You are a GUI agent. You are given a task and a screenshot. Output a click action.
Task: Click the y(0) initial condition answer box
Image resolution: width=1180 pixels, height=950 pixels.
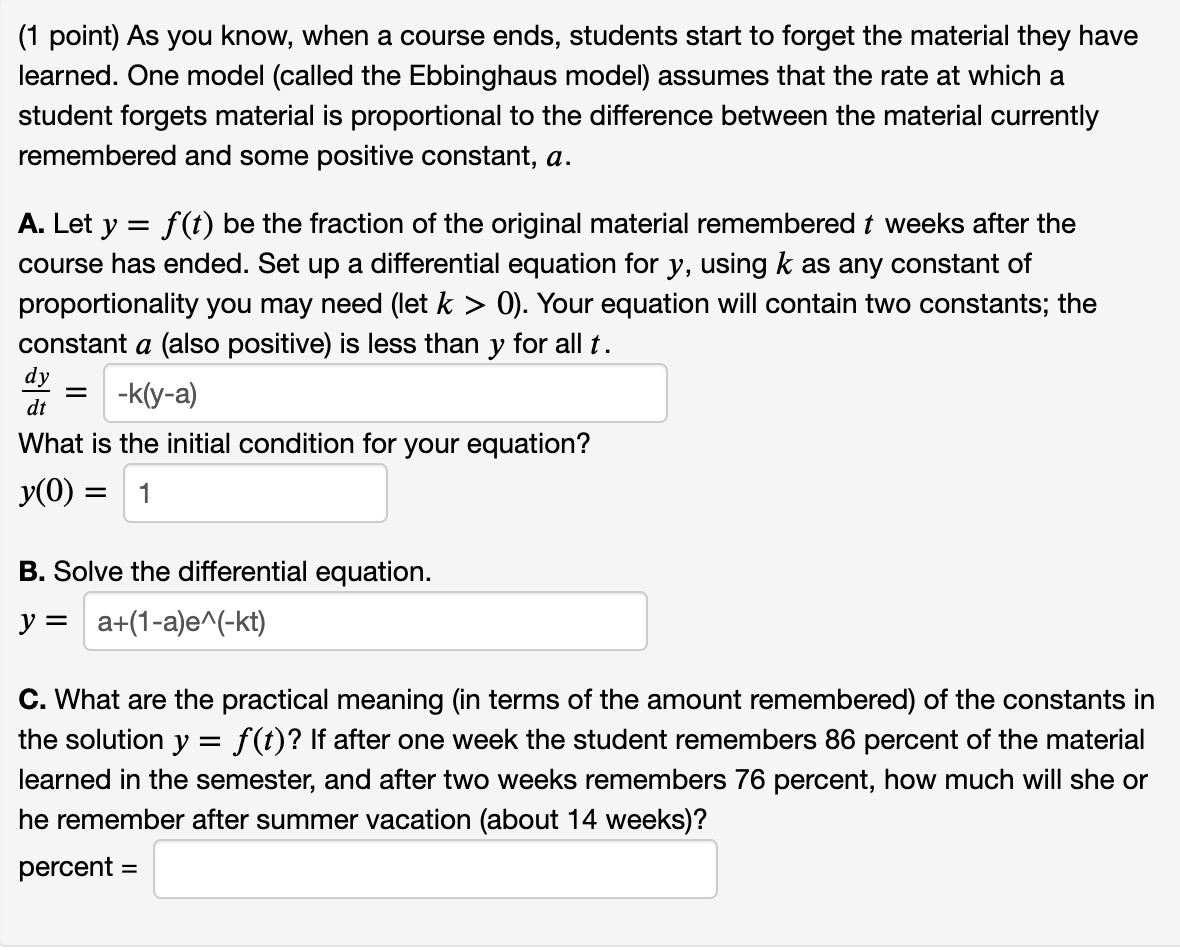coord(255,493)
